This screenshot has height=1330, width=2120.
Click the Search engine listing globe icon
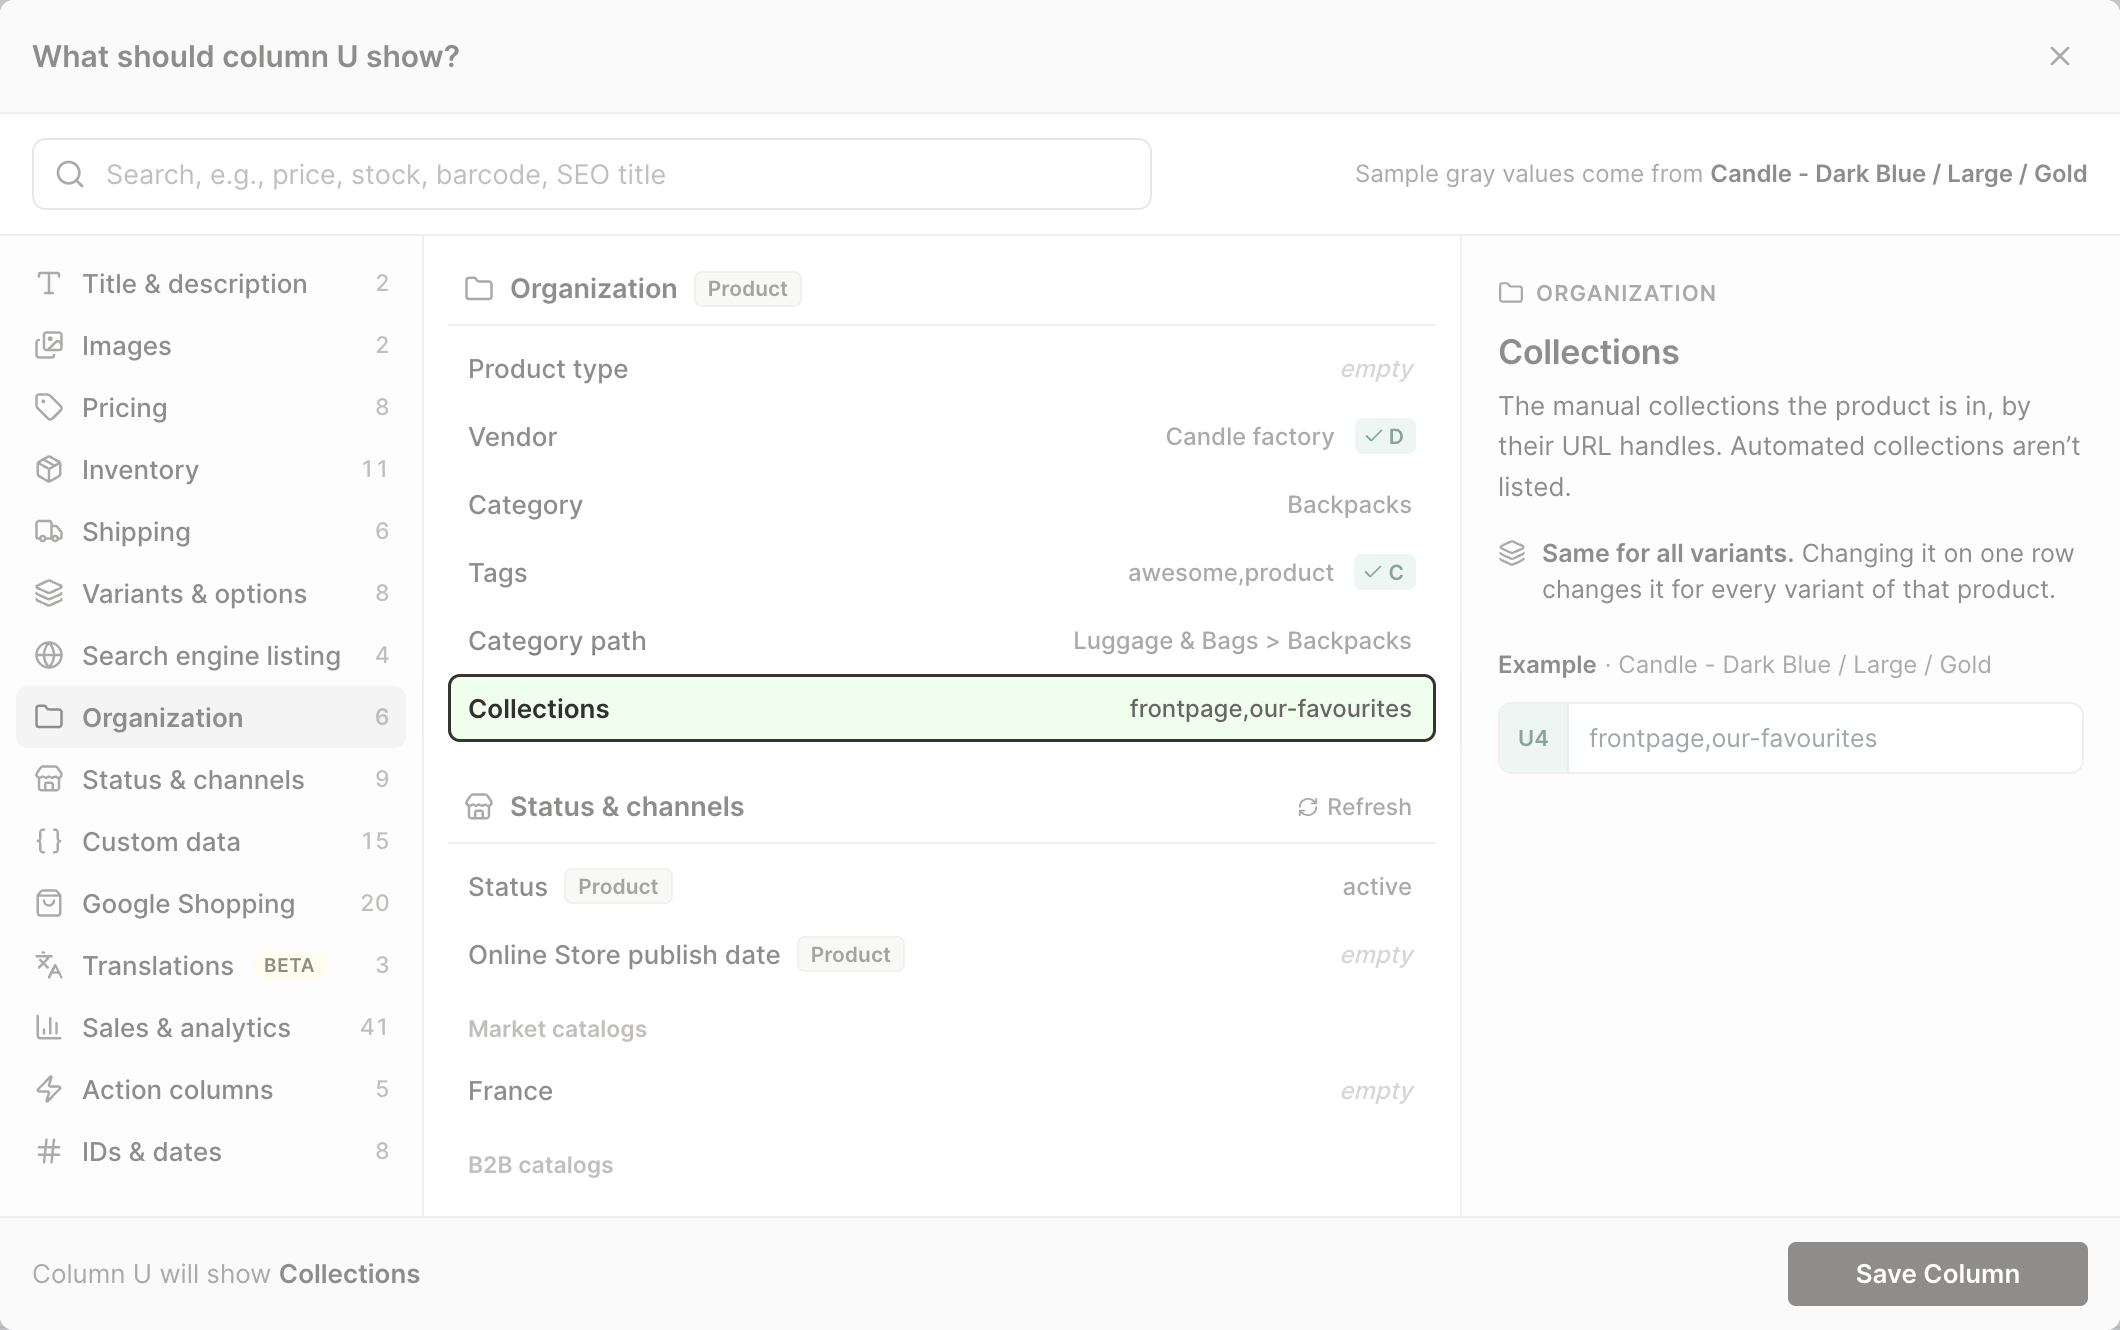point(49,656)
